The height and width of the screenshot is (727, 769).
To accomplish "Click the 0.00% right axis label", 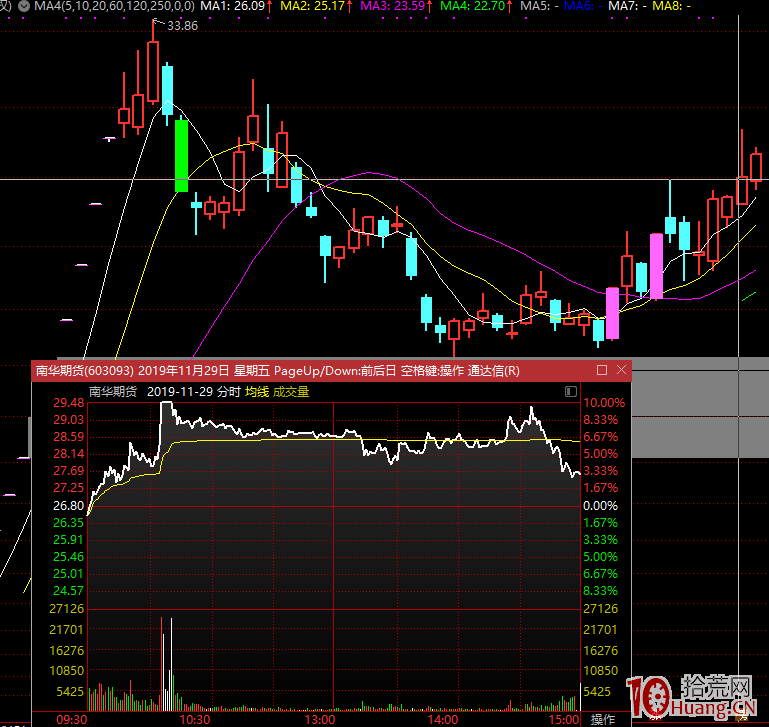I will 600,506.
